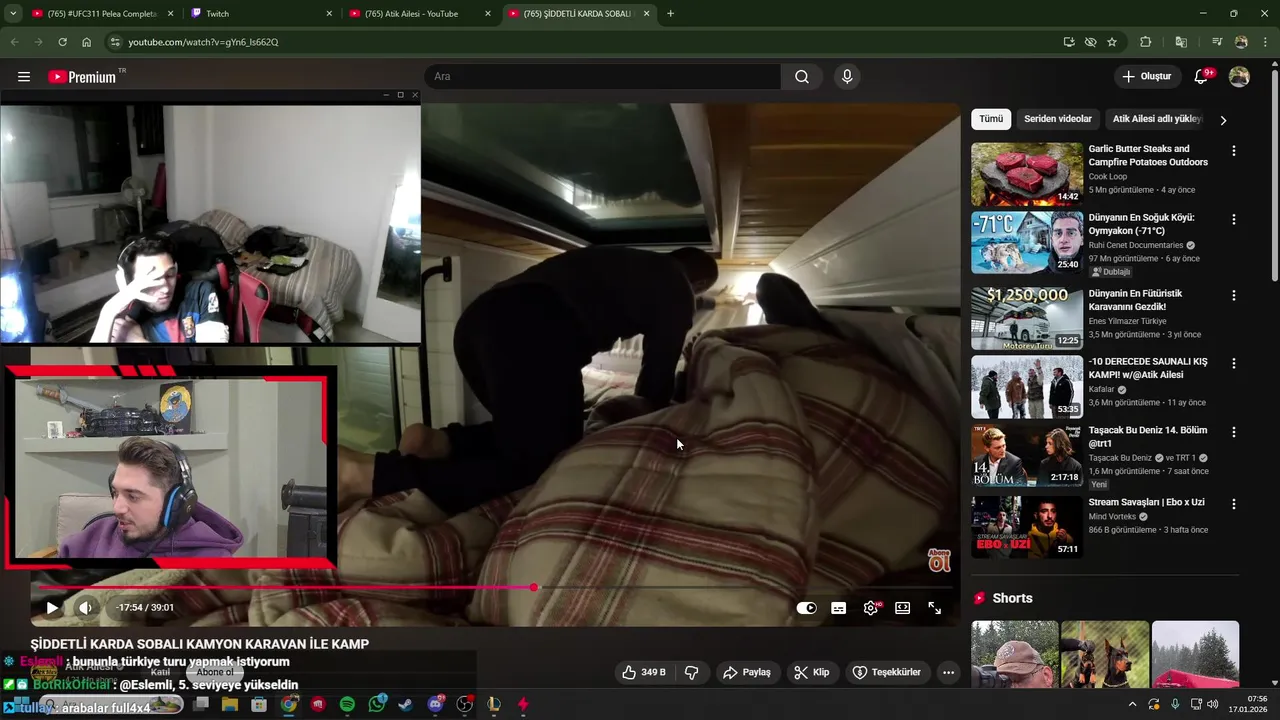Open Garlic Butter Steaks video thumbnail
The width and height of the screenshot is (1280, 720).
coord(1027,174)
